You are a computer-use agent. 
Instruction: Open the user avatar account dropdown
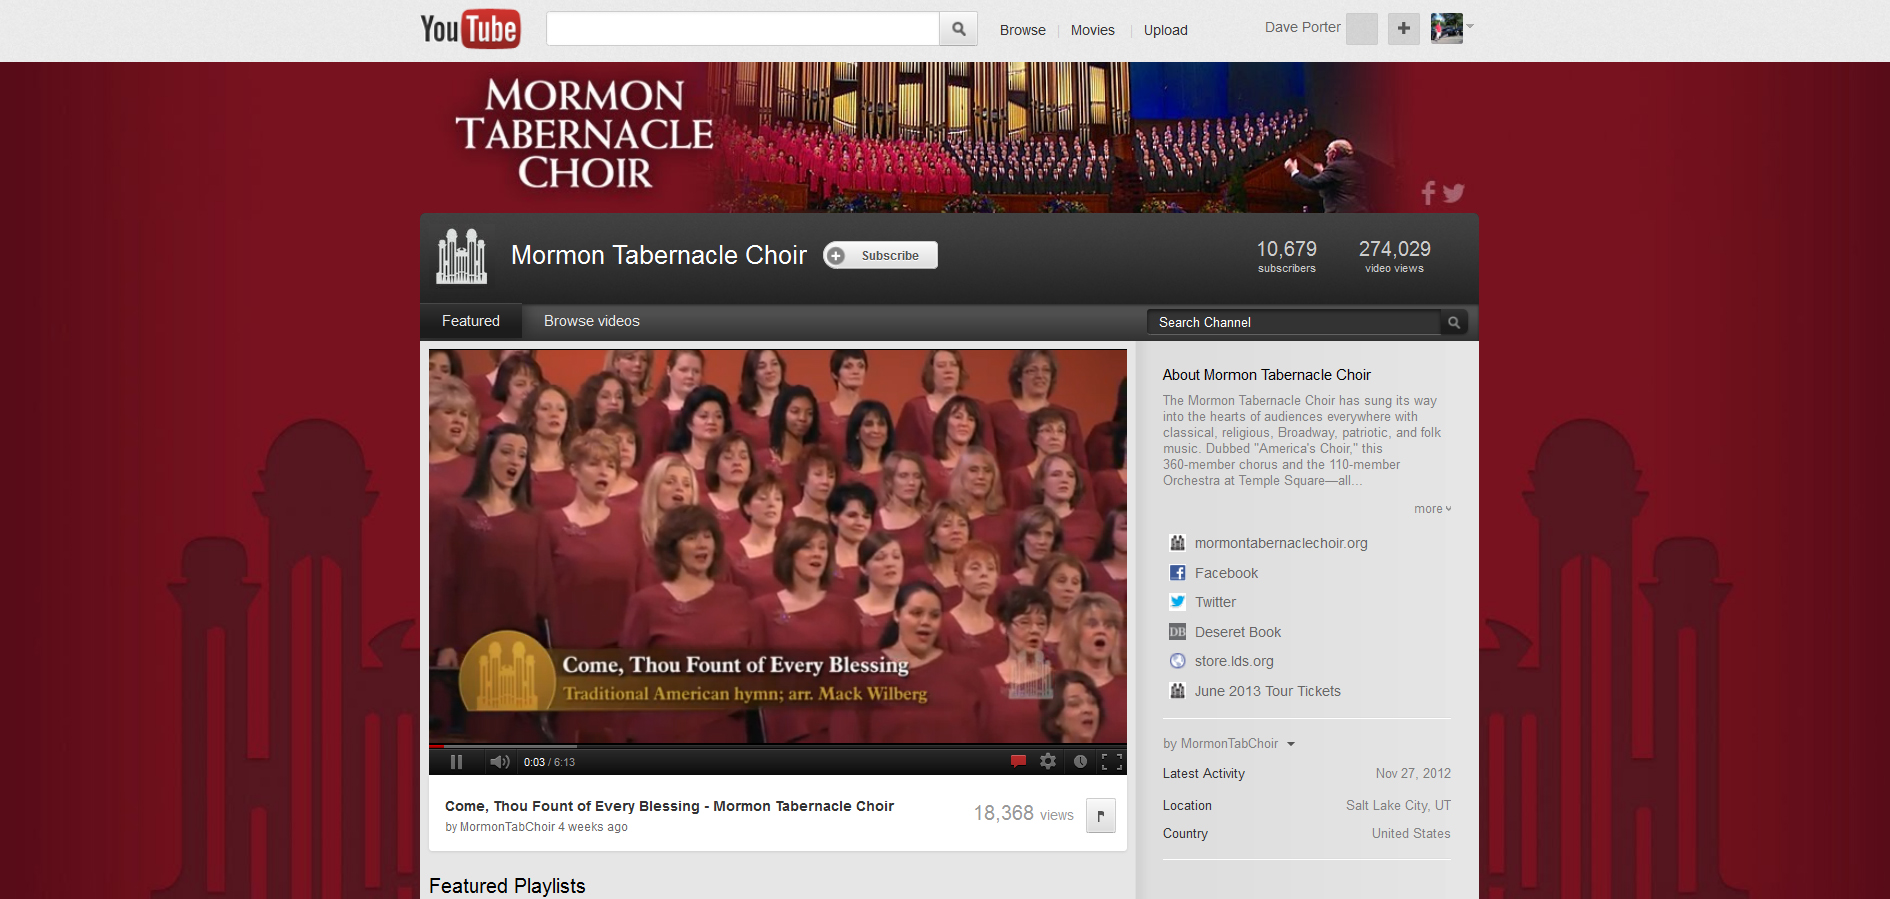(x=1452, y=28)
